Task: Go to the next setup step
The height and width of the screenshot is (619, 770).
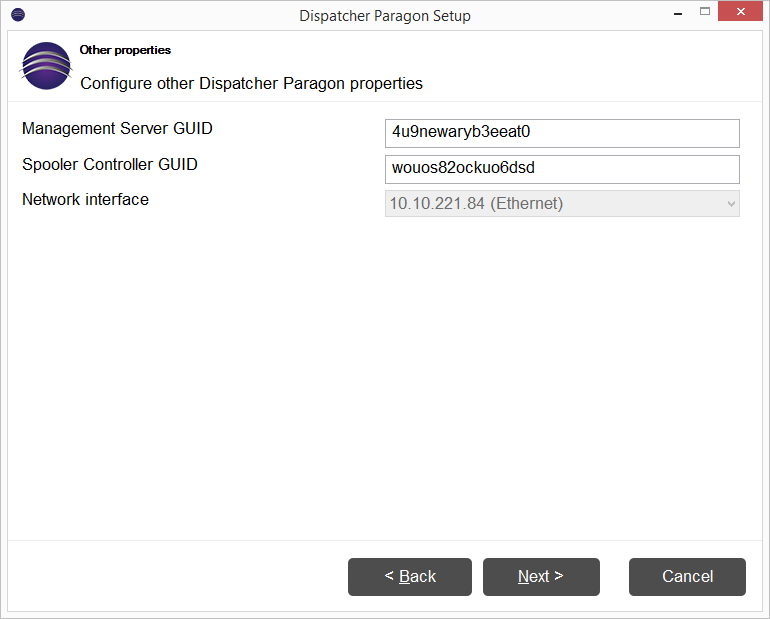Action: pos(541,577)
